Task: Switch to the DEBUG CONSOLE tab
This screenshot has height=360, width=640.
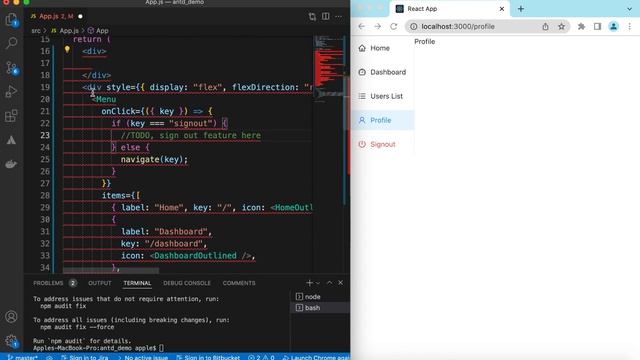Action: (187, 283)
